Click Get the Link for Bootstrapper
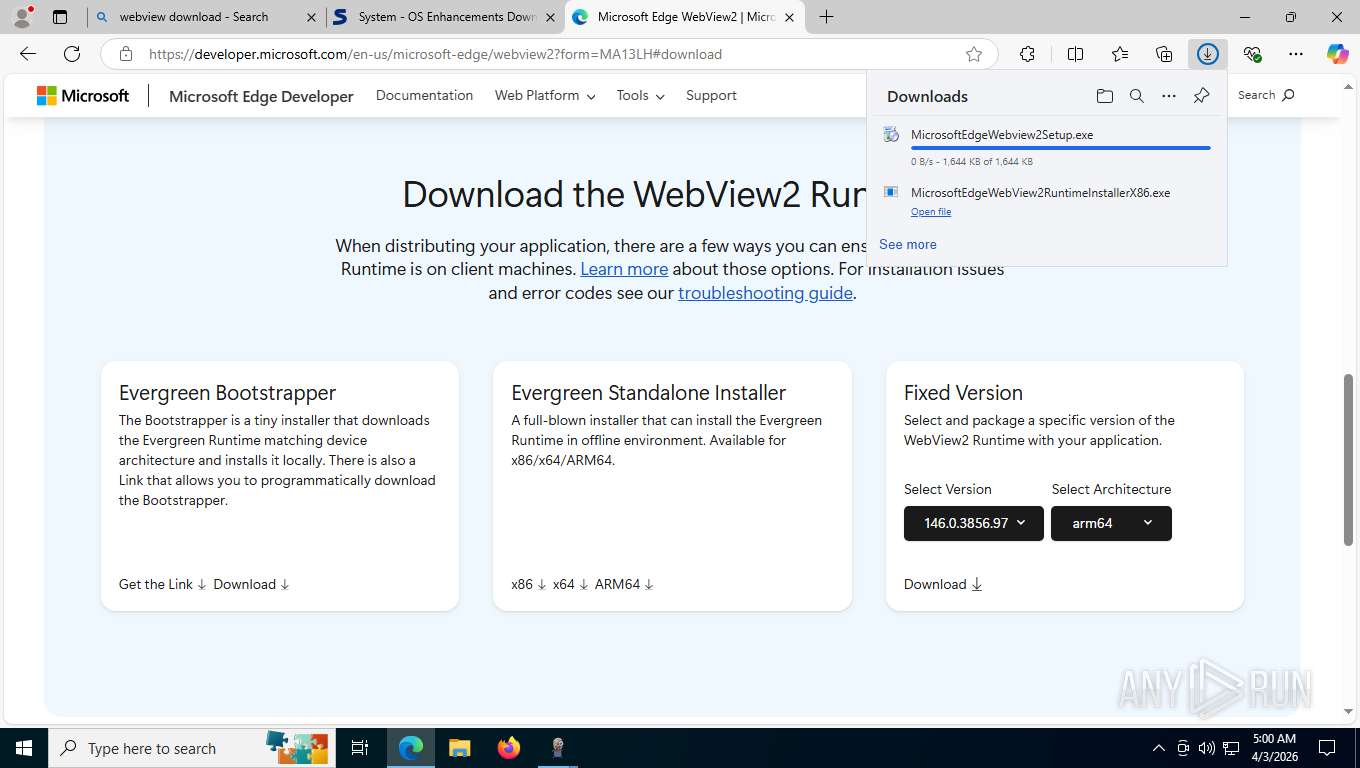Screen dimensions: 1360x768 (x=162, y=584)
